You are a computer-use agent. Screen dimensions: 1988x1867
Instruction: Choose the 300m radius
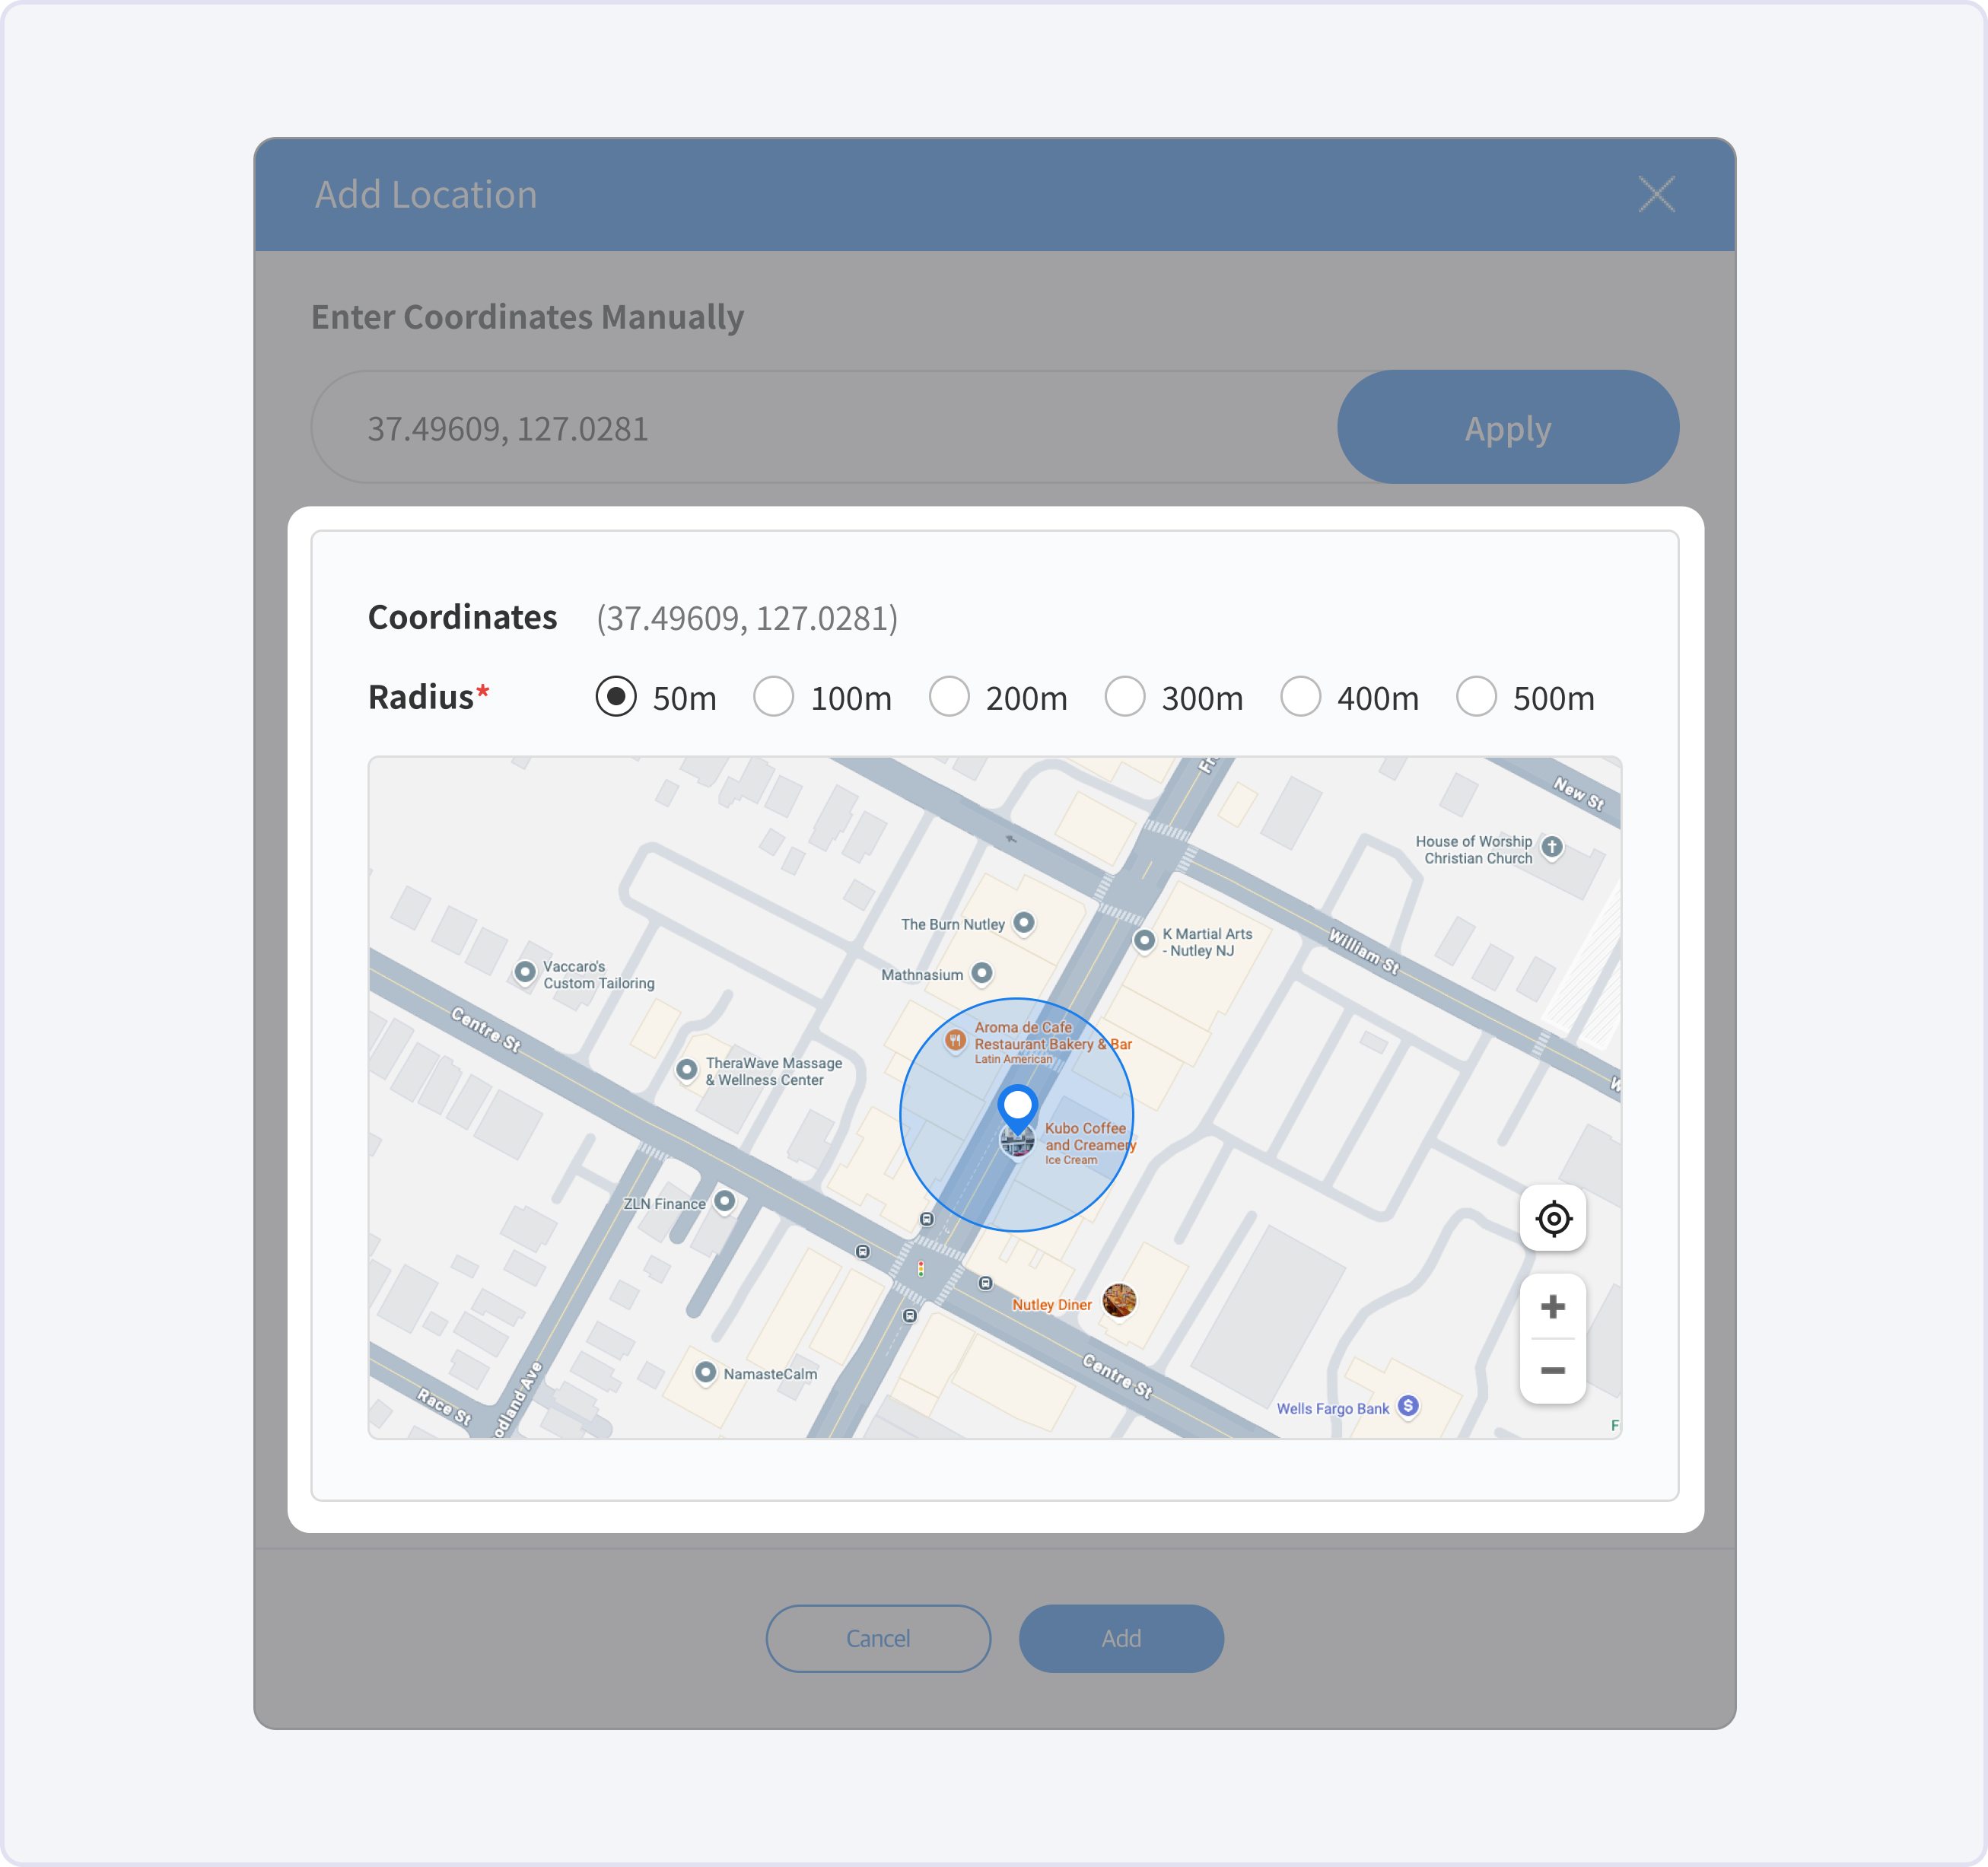pyautogui.click(x=1125, y=696)
